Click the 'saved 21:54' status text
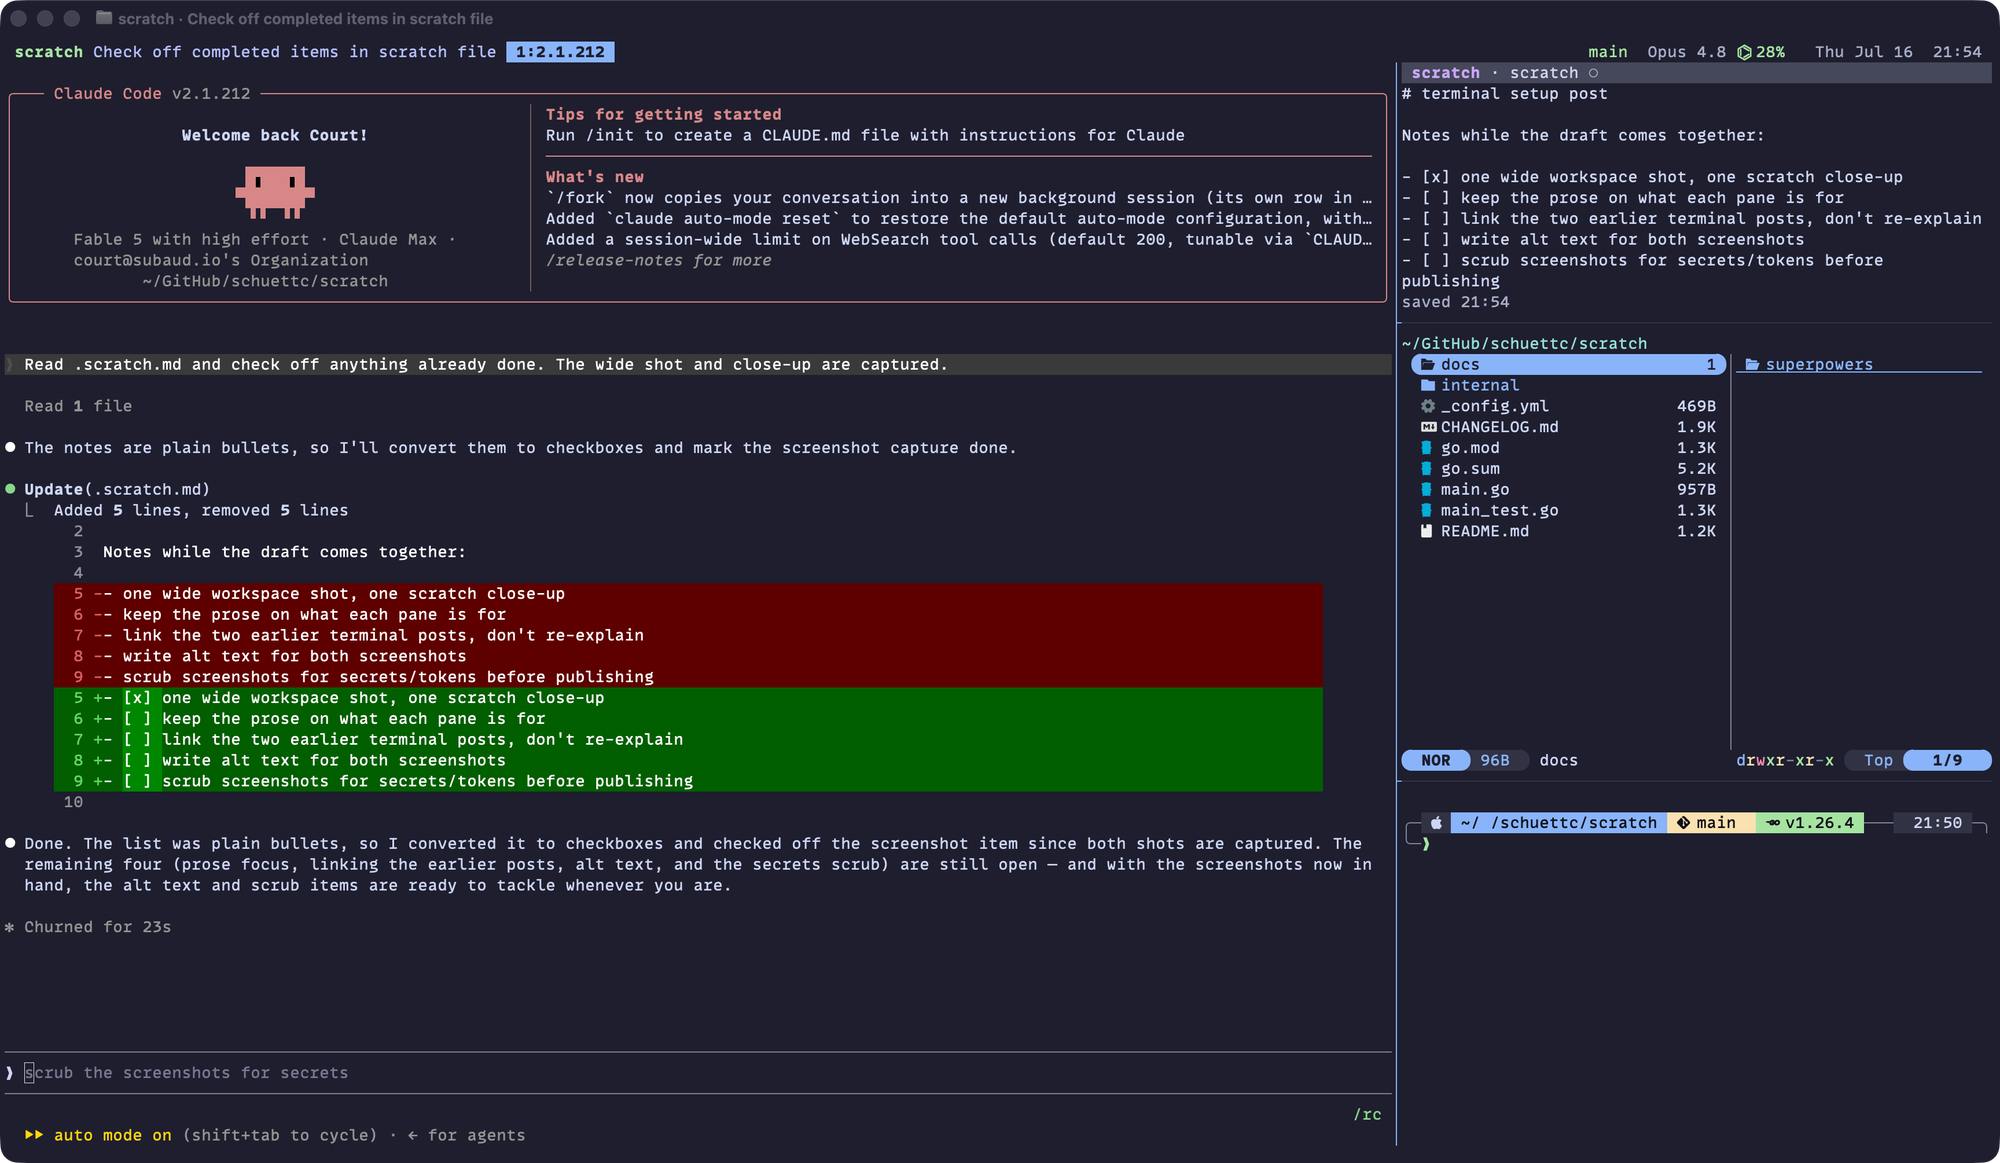Screen dimensions: 2000x1163 point(1455,302)
